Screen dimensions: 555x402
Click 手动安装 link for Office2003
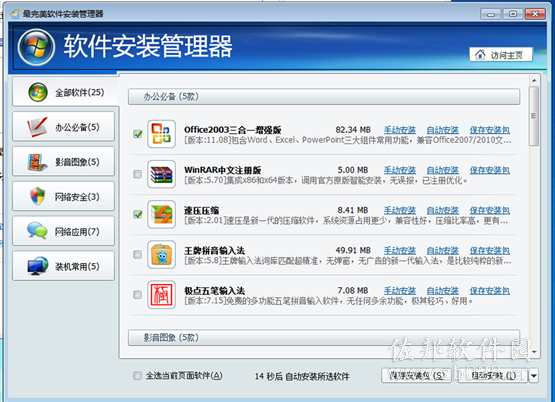(x=400, y=130)
